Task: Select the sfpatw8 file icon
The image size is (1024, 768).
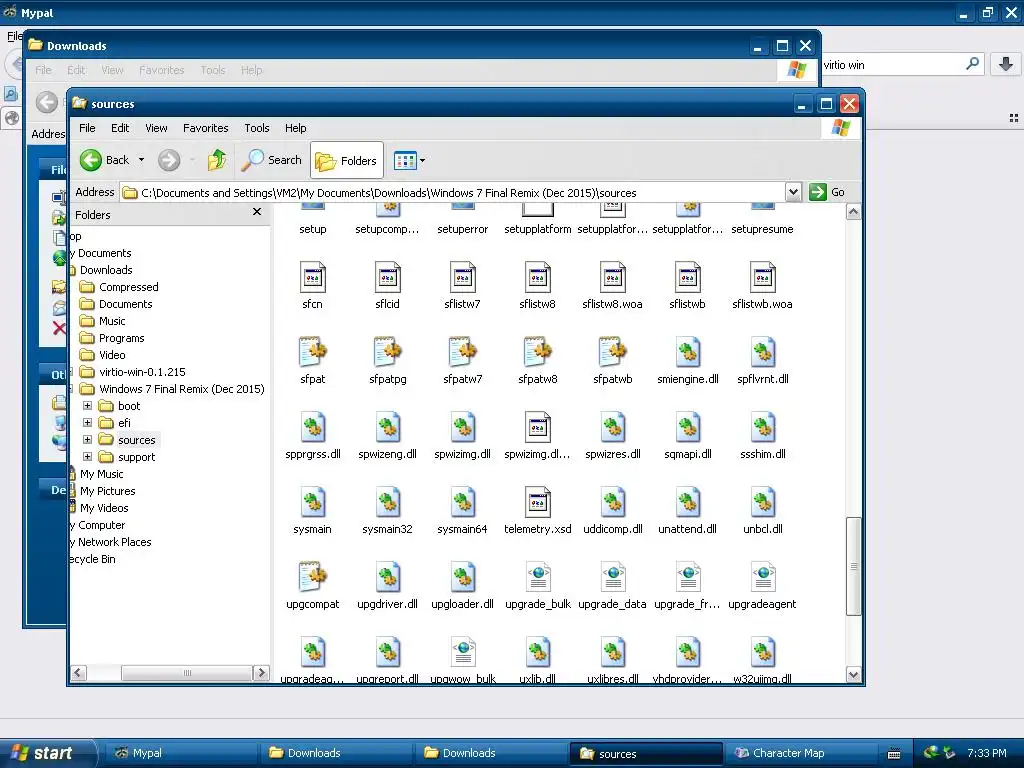Action: tap(537, 352)
